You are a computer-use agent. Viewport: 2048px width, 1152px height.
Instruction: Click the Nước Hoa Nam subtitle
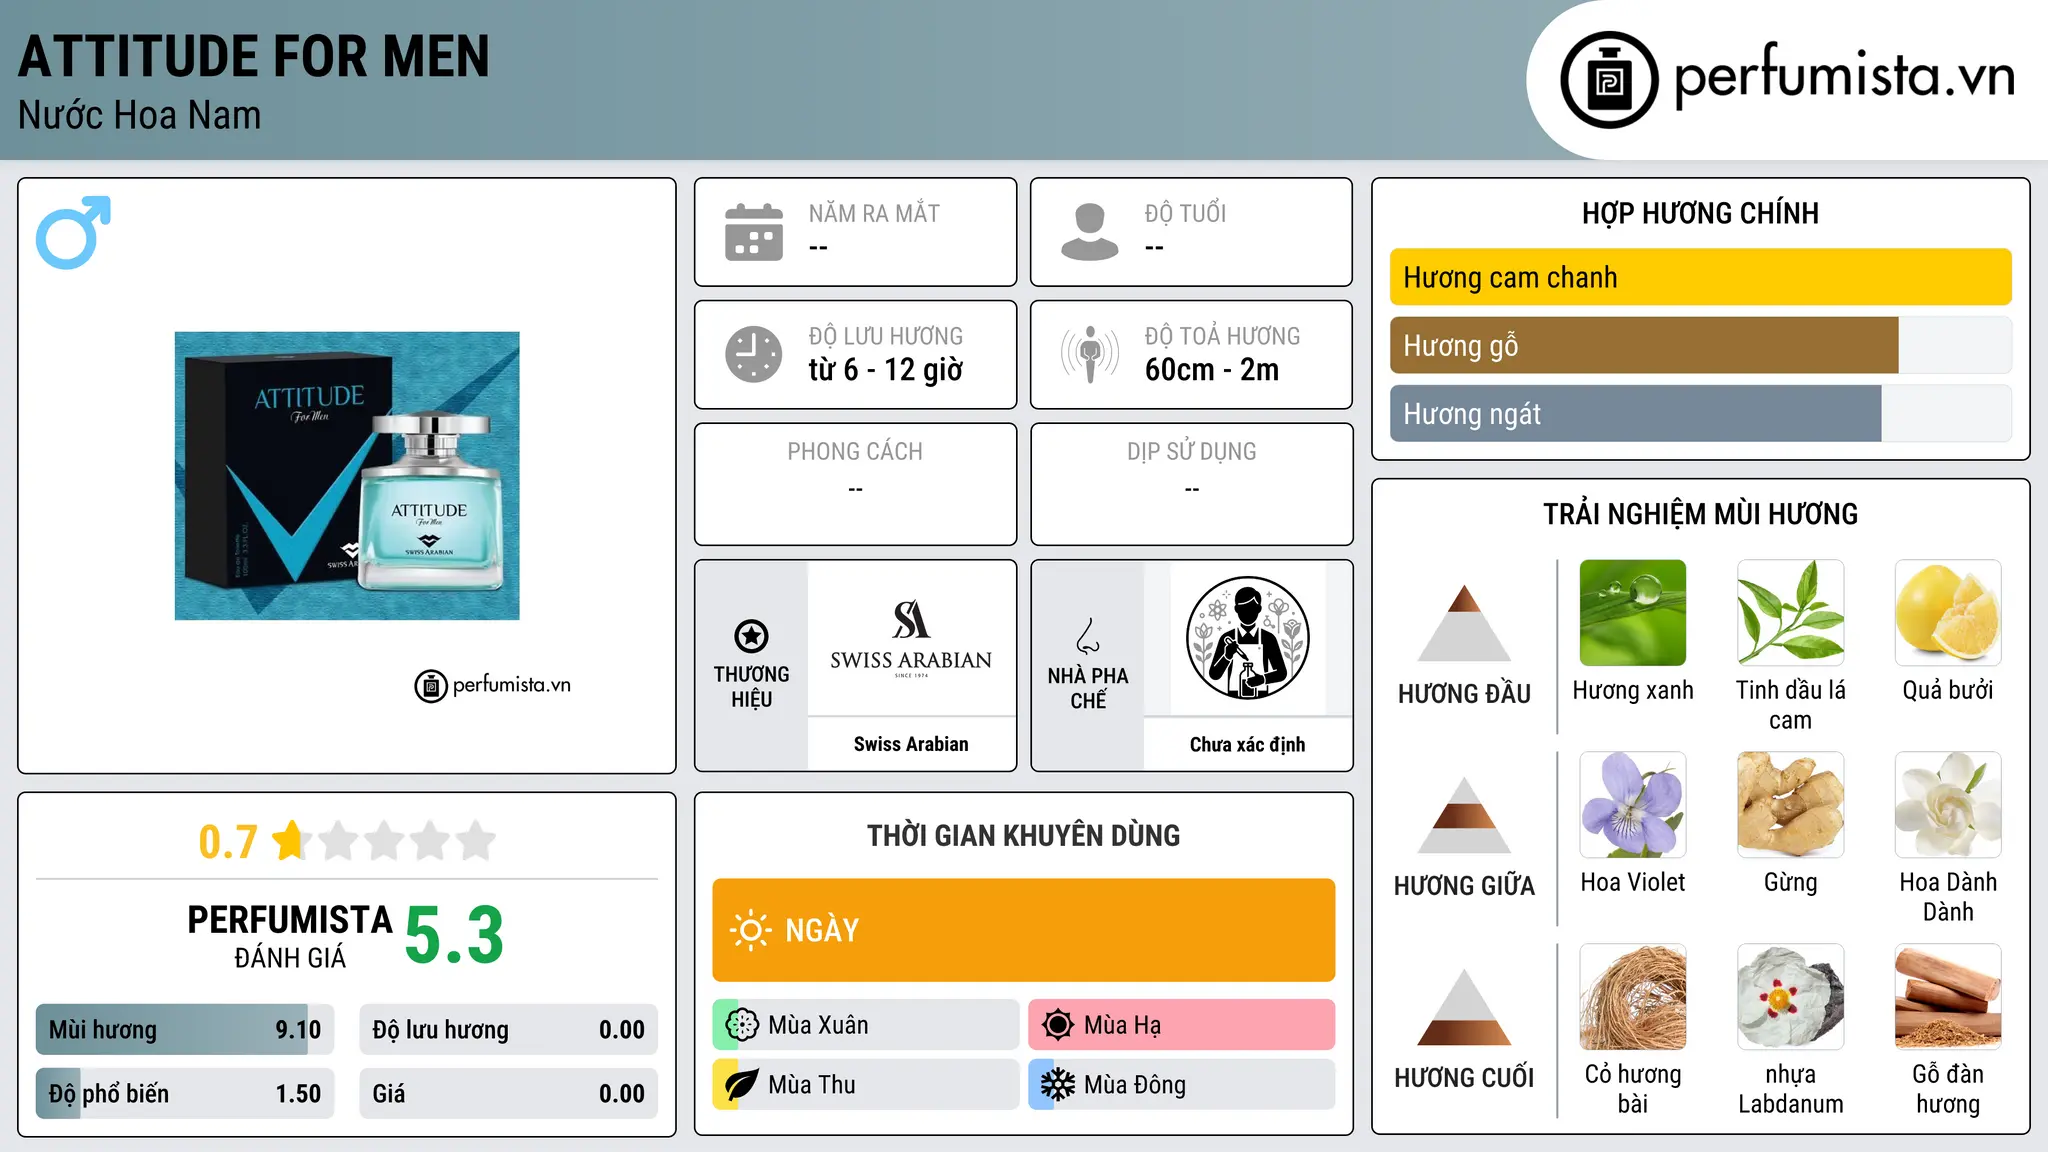[140, 115]
